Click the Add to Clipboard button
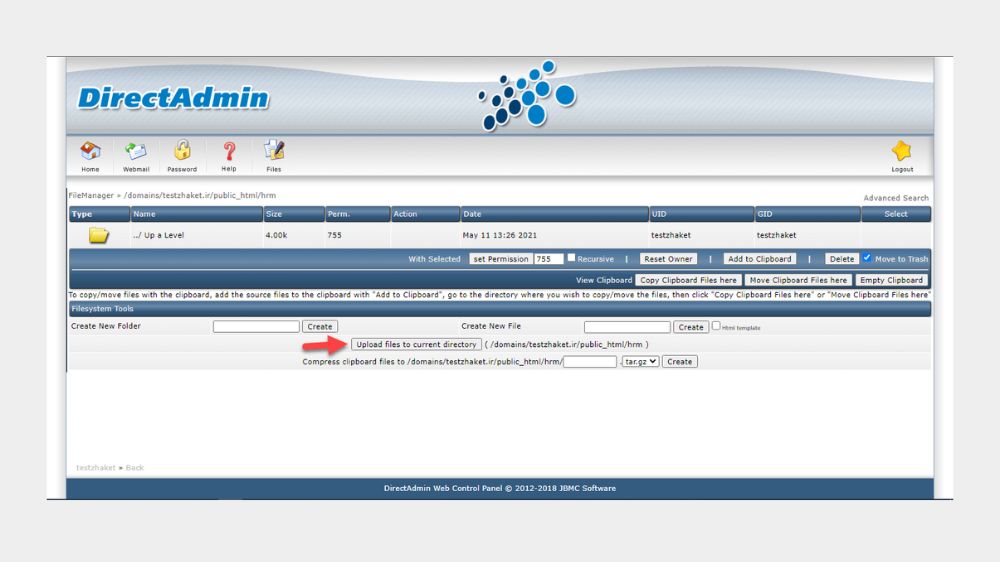 click(x=760, y=259)
